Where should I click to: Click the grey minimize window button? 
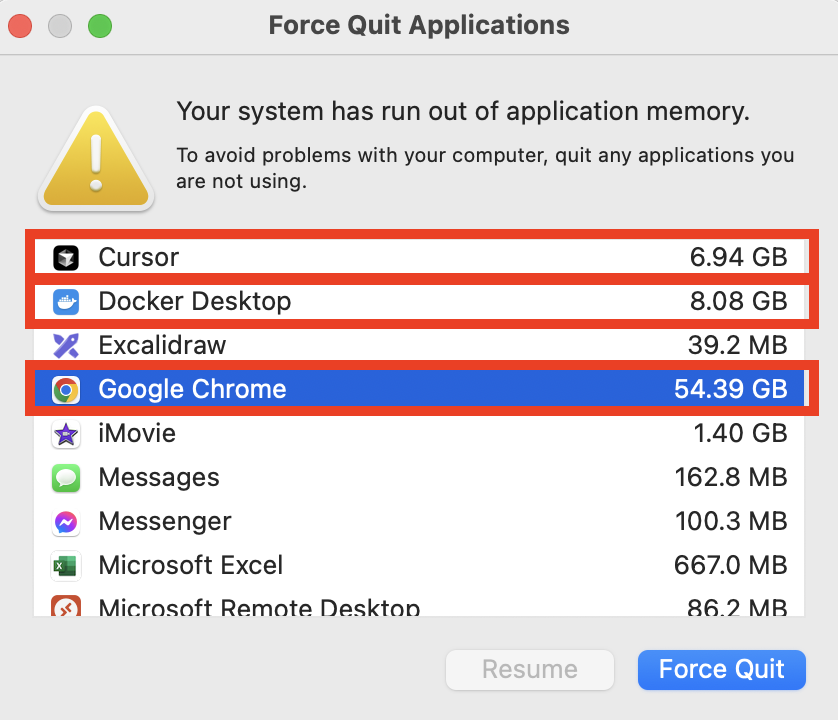click(60, 26)
